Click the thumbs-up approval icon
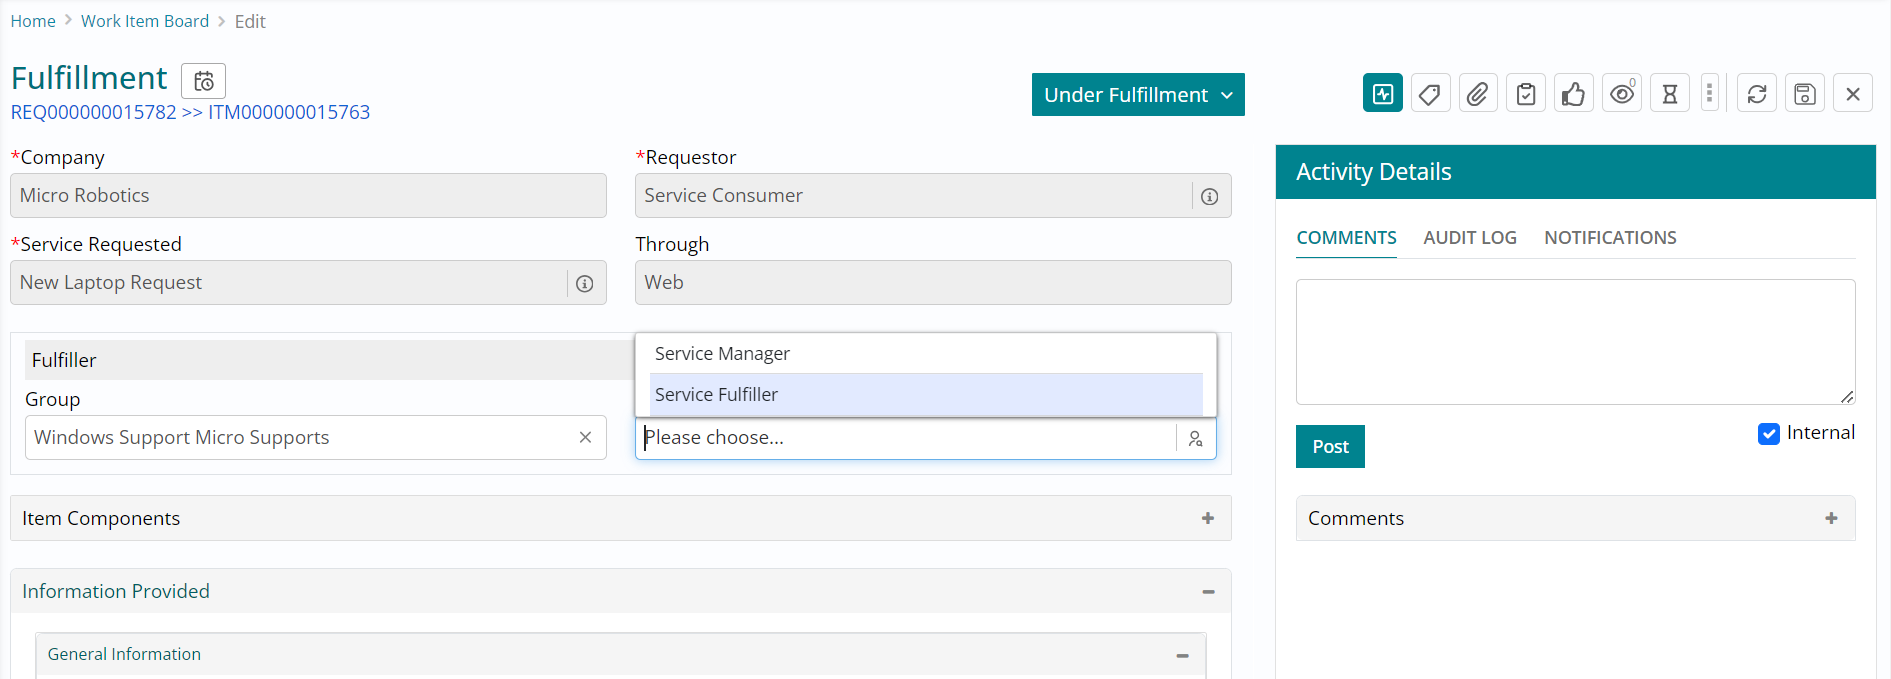The height and width of the screenshot is (679, 1891). [x=1573, y=94]
